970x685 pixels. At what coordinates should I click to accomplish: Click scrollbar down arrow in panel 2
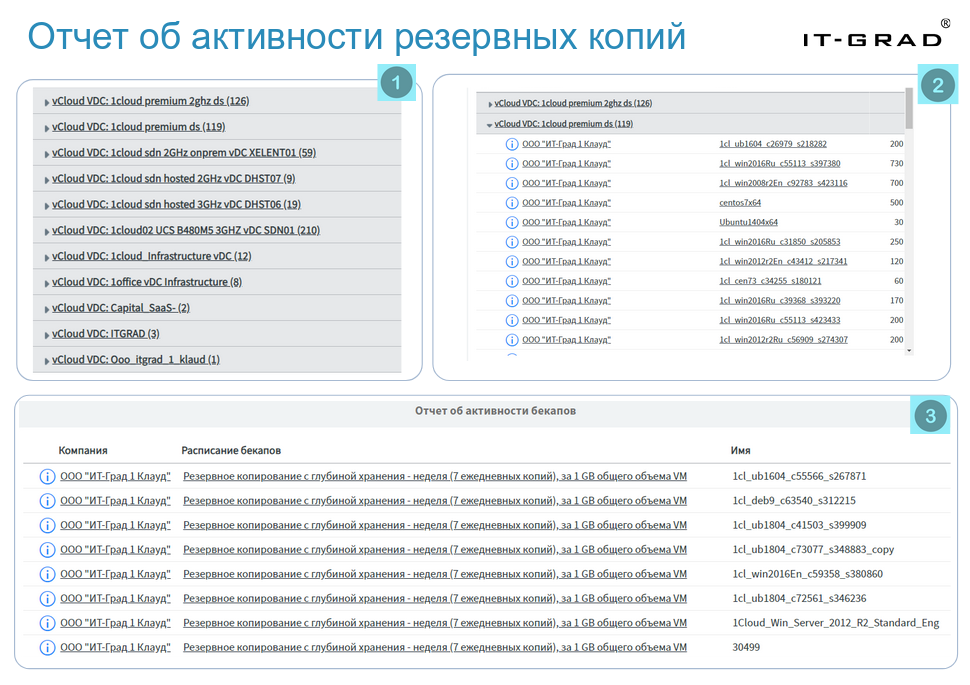909,351
